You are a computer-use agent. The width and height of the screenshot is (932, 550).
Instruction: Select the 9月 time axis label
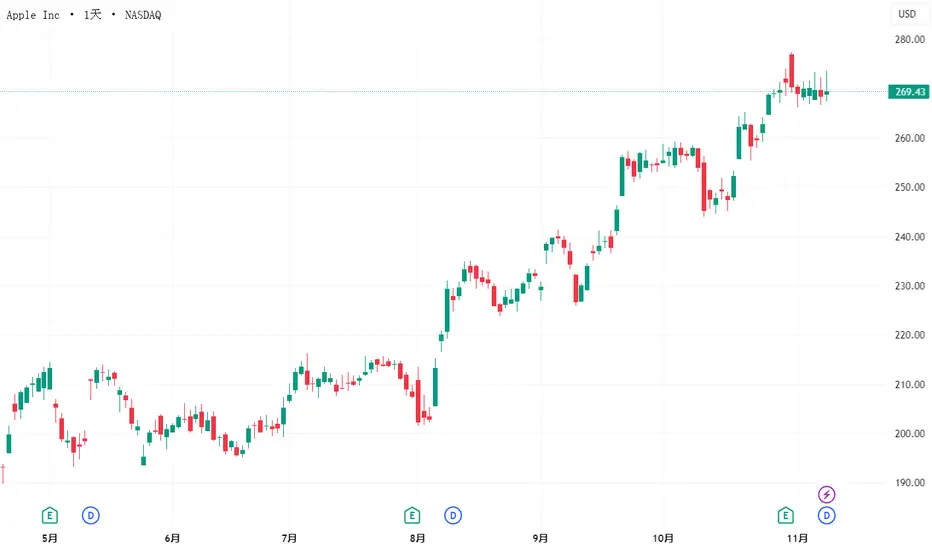pos(542,538)
